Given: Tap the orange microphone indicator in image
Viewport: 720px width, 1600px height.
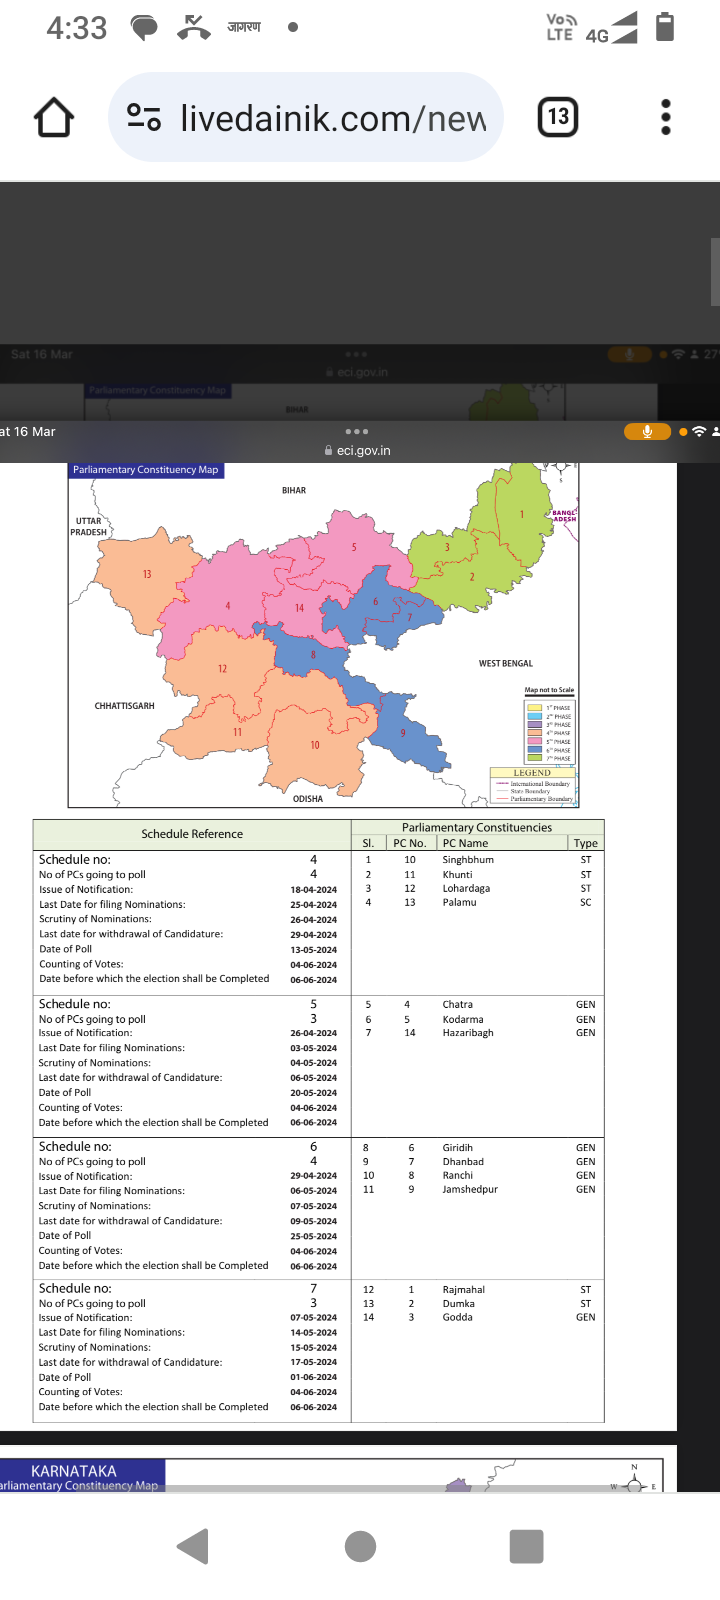Looking at the screenshot, I should (x=647, y=432).
